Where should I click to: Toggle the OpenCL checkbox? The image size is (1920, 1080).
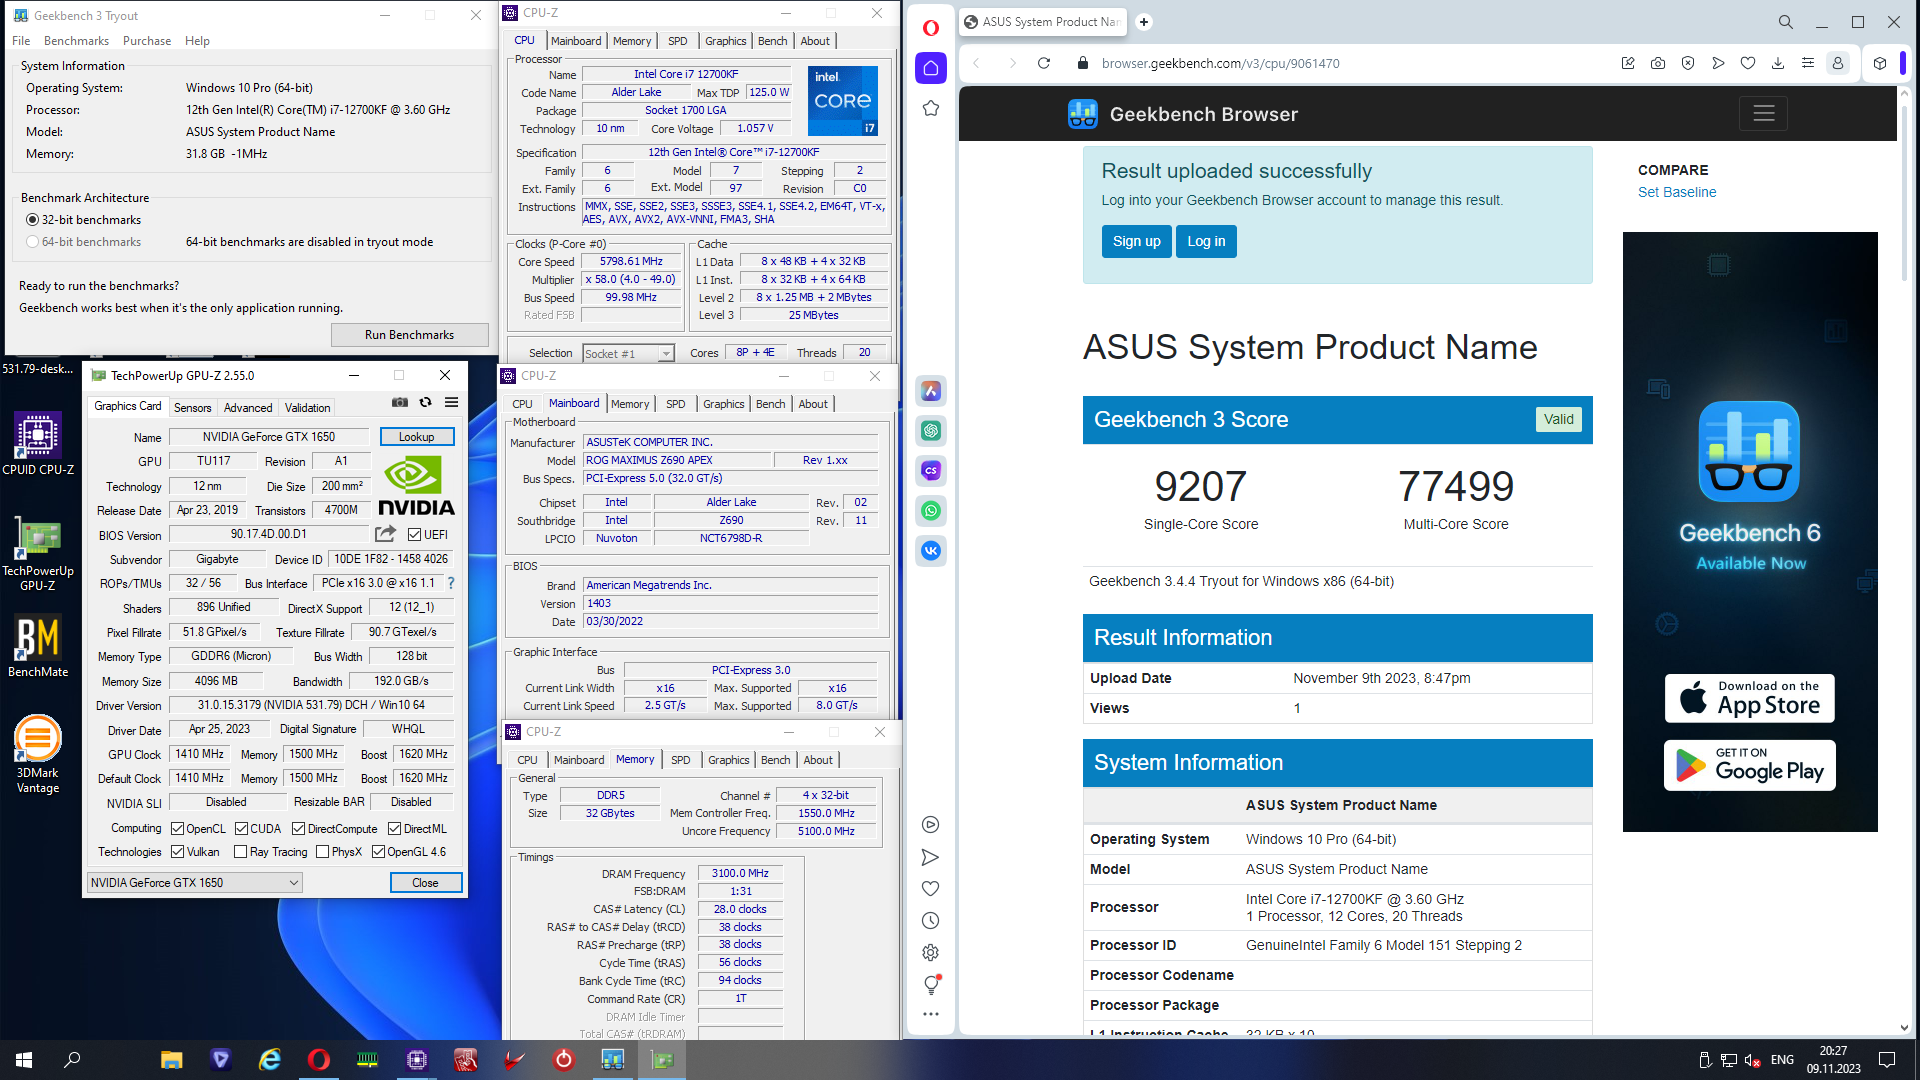click(x=178, y=829)
